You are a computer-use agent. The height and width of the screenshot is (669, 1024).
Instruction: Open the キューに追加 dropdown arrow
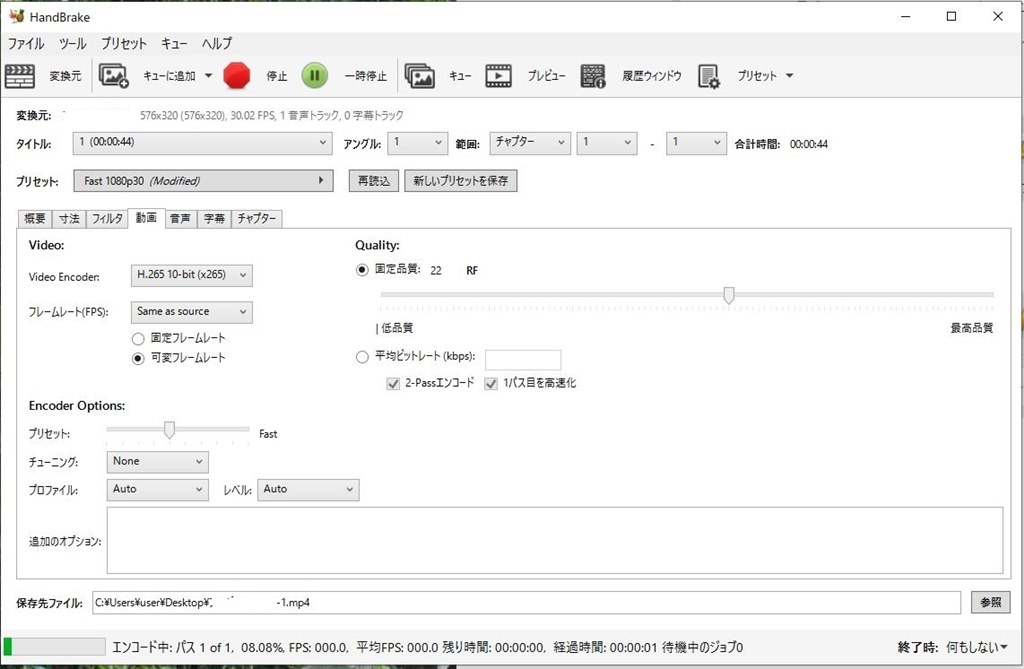click(208, 76)
